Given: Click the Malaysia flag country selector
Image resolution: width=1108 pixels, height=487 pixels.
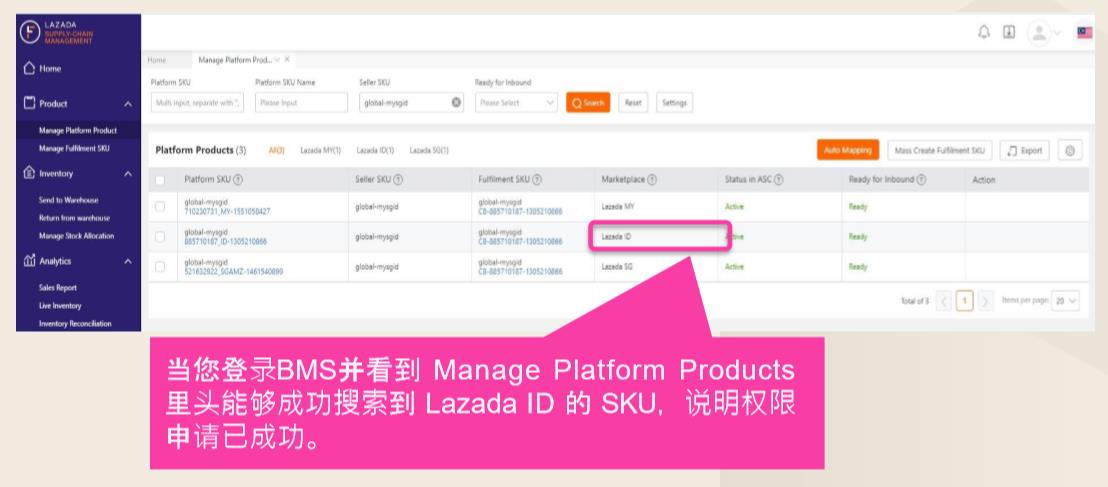Looking at the screenshot, I should (x=1085, y=32).
